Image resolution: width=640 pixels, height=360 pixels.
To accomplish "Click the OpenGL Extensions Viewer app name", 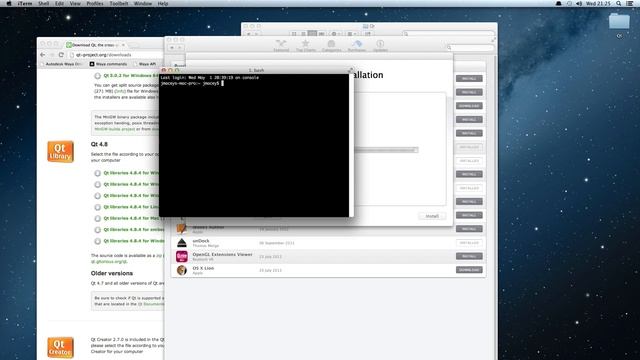I will click(x=222, y=254).
